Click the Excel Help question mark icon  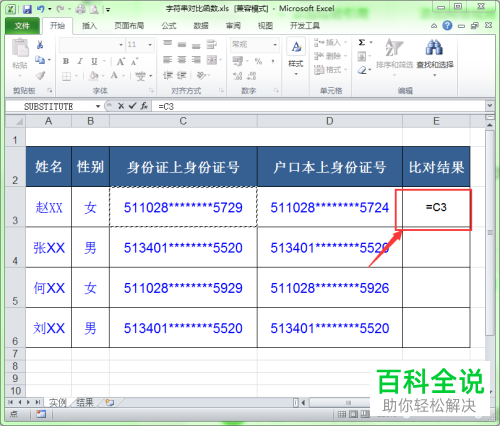(447, 25)
